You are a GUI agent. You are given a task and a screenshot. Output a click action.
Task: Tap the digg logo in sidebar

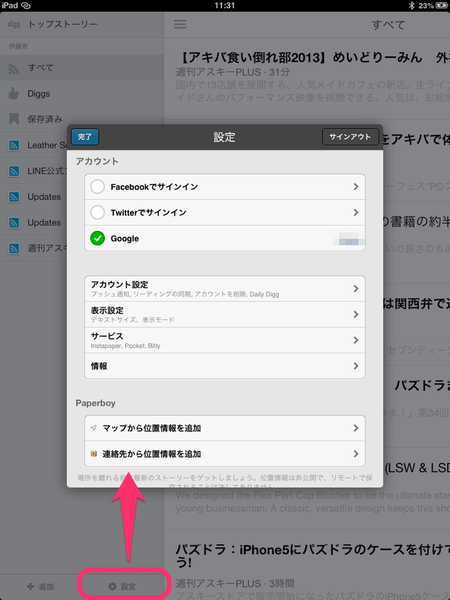[x=14, y=24]
